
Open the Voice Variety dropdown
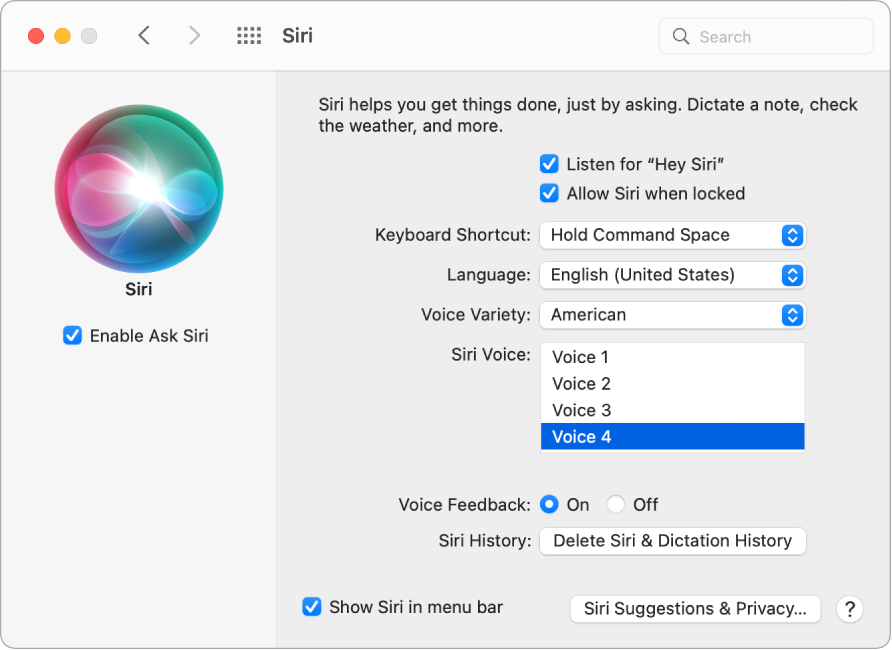[x=672, y=315]
